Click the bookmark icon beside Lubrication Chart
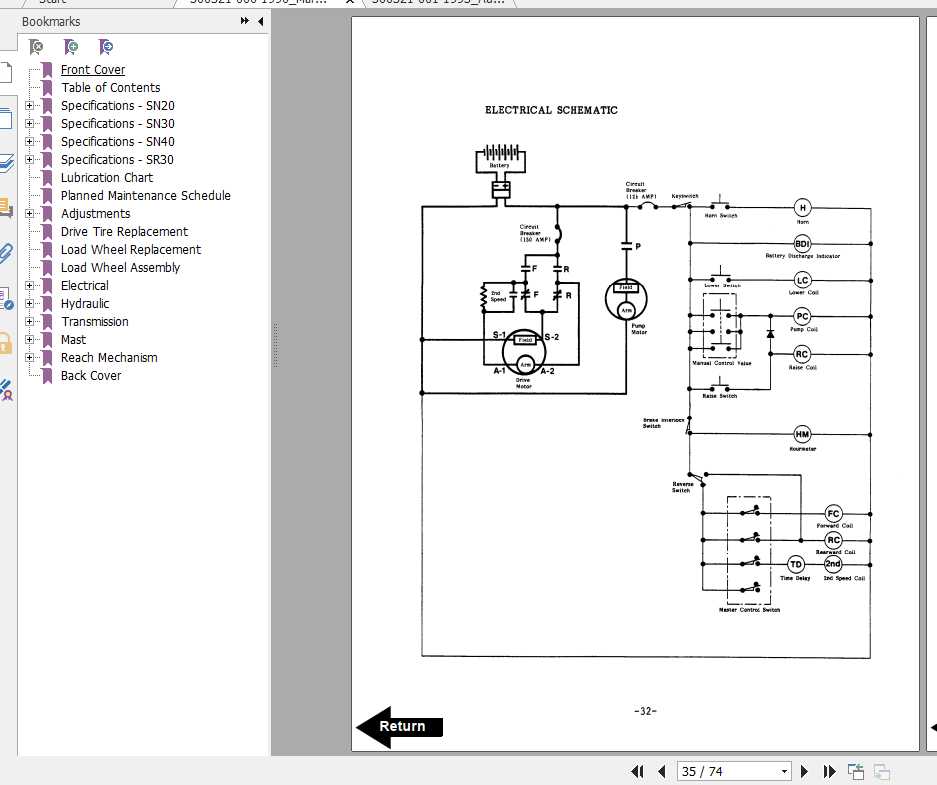The image size is (937, 785). (47, 178)
